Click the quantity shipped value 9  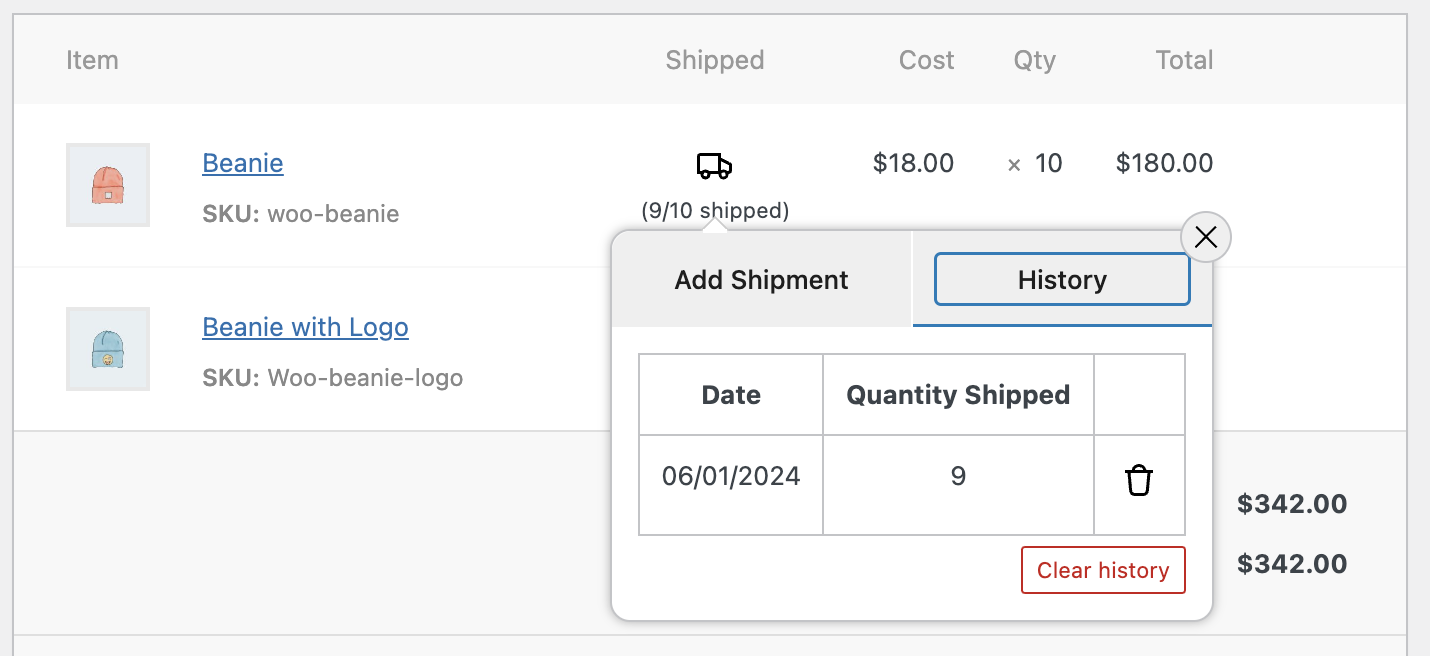pyautogui.click(x=958, y=476)
